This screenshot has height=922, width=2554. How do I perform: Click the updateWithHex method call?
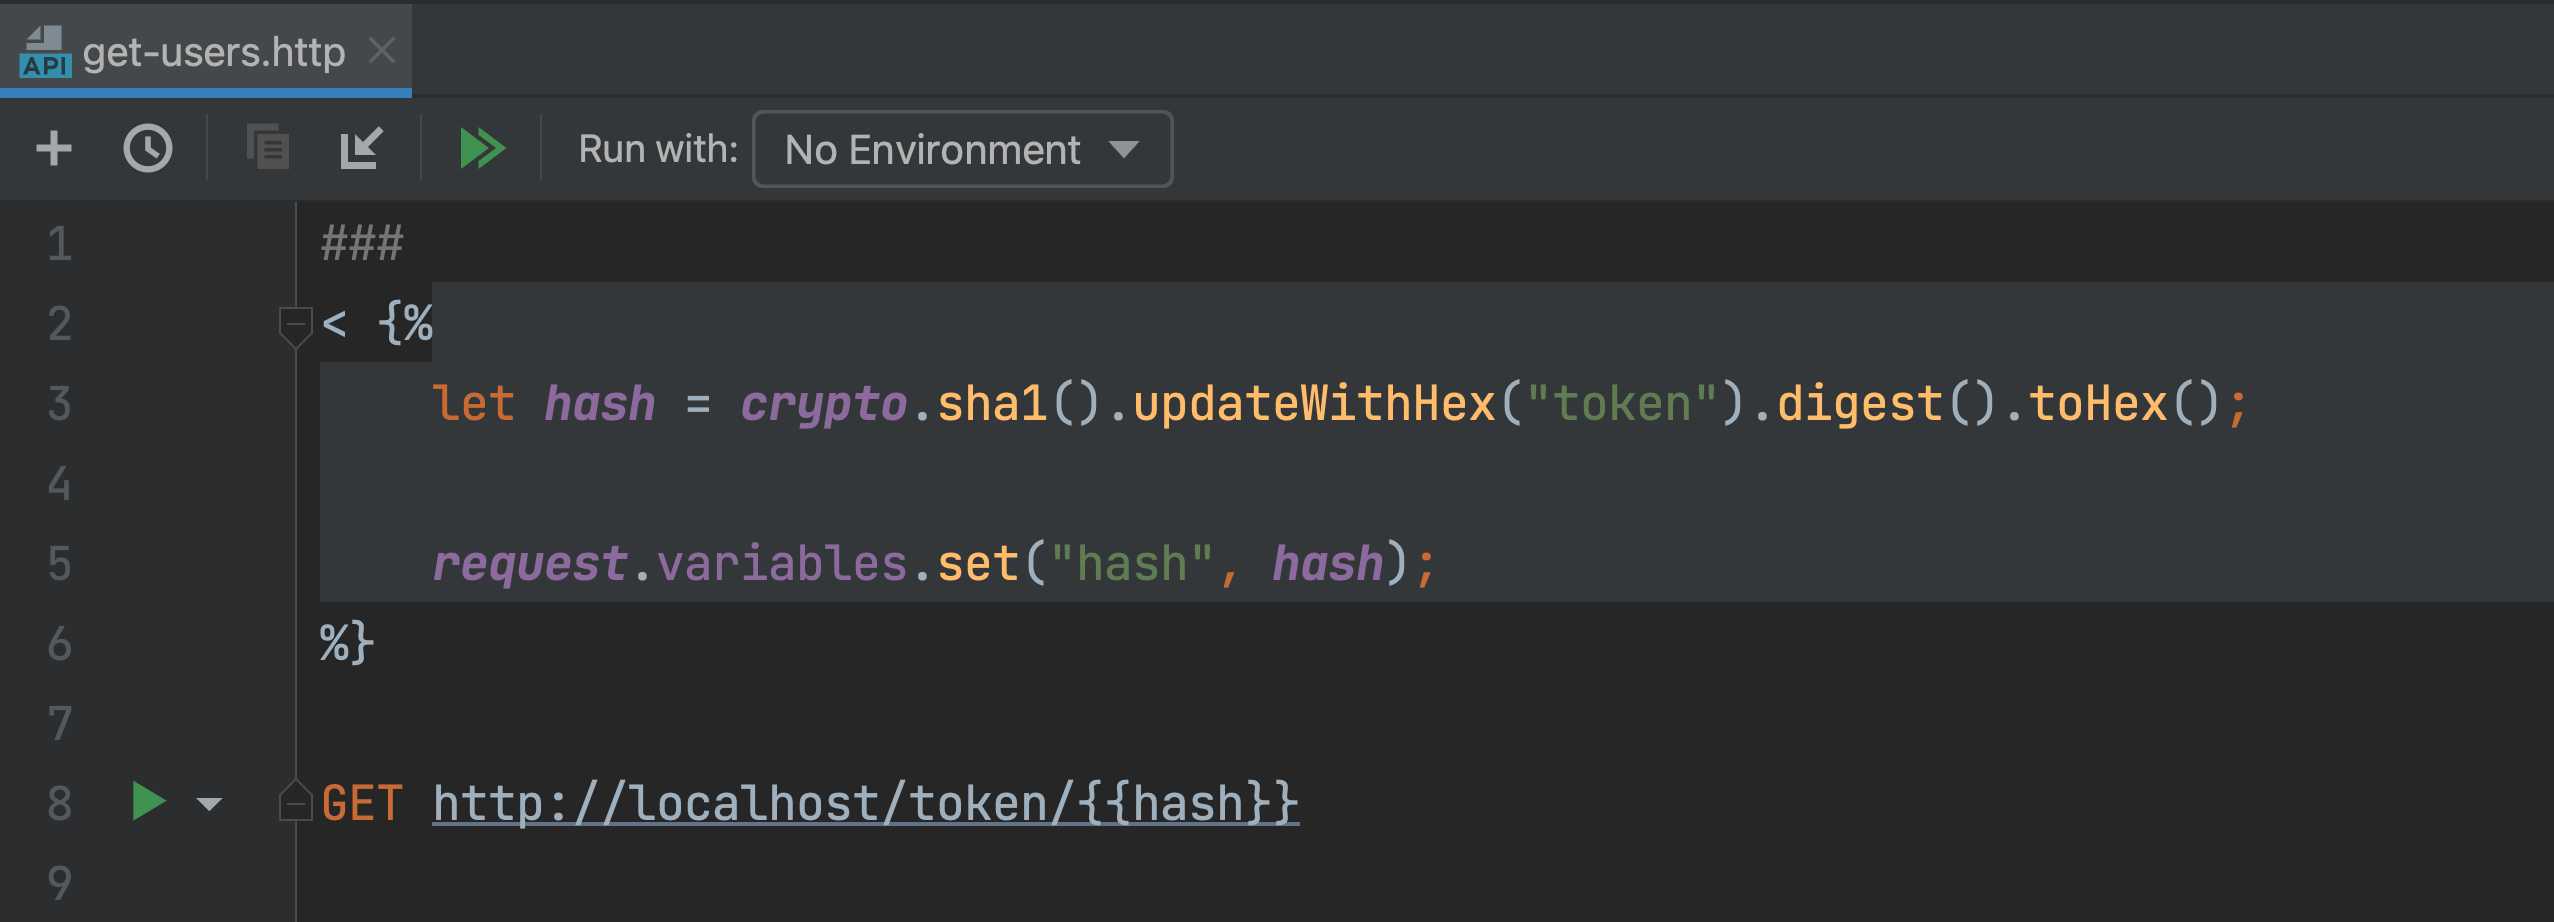pos(1313,404)
